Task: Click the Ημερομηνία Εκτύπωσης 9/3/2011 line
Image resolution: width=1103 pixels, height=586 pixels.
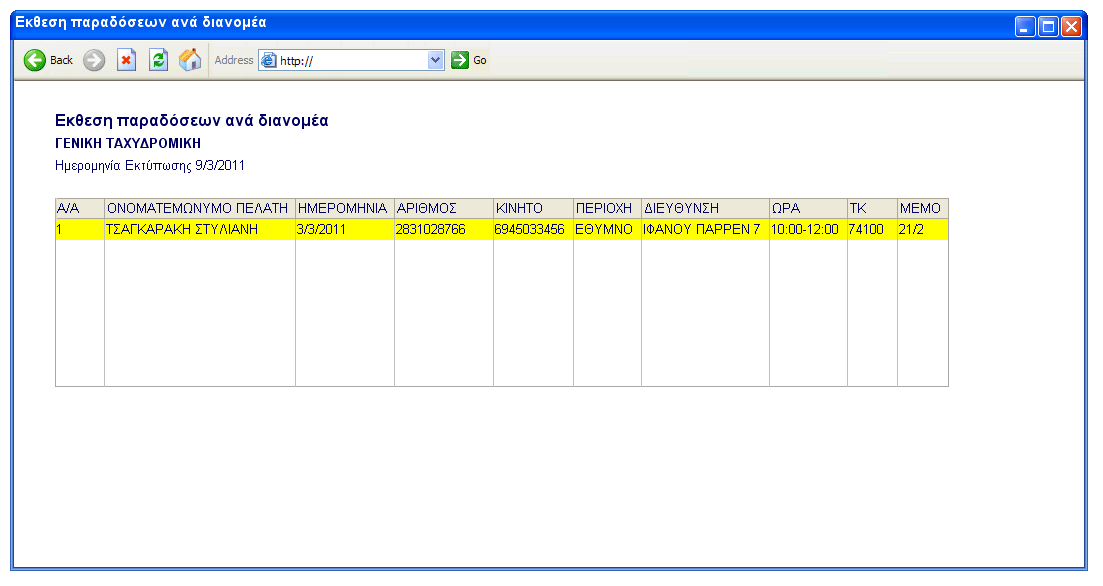Action: pos(150,165)
